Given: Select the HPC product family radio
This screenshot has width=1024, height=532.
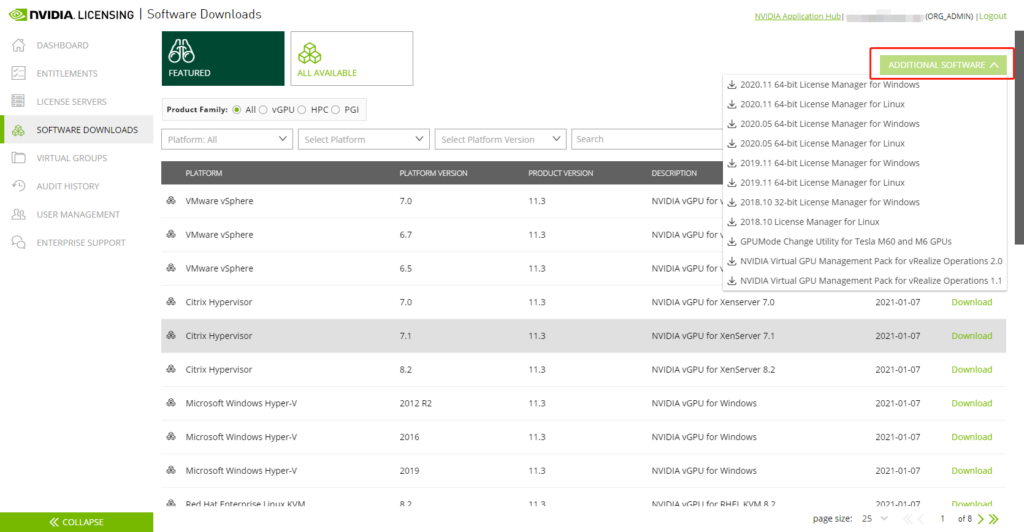Looking at the screenshot, I should [302, 110].
